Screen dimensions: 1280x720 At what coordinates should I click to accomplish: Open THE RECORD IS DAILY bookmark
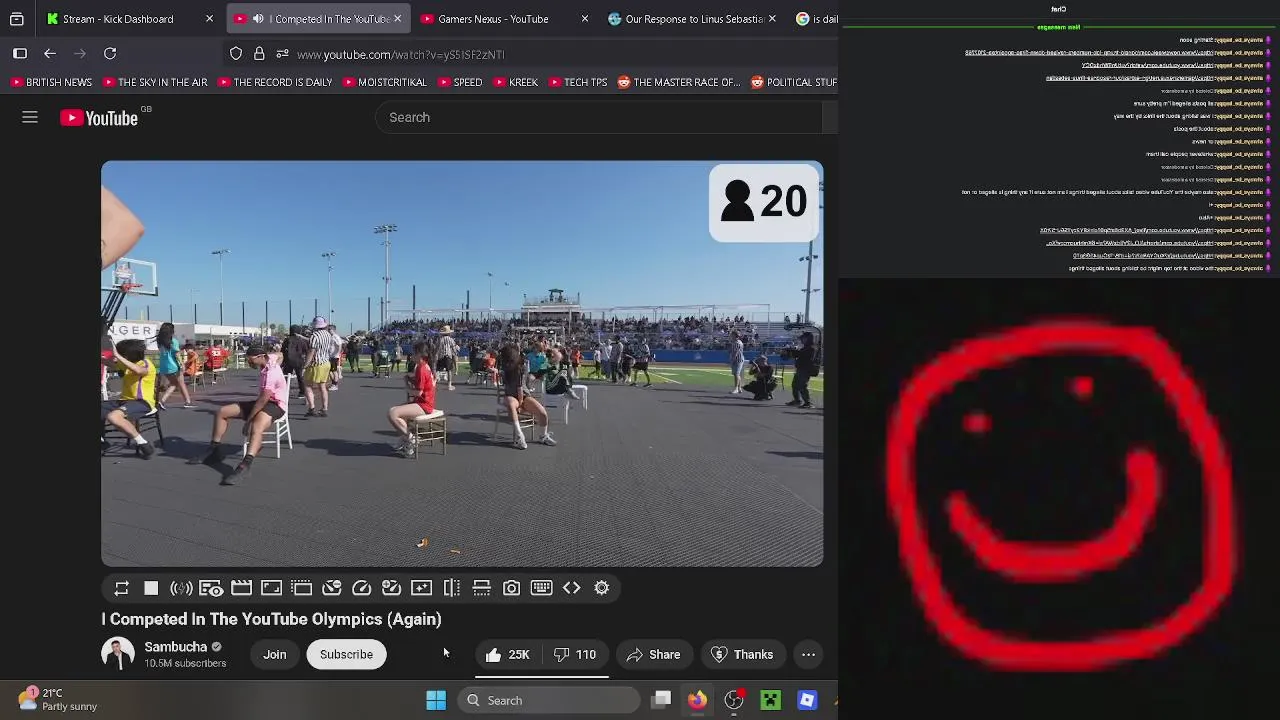pos(274,82)
